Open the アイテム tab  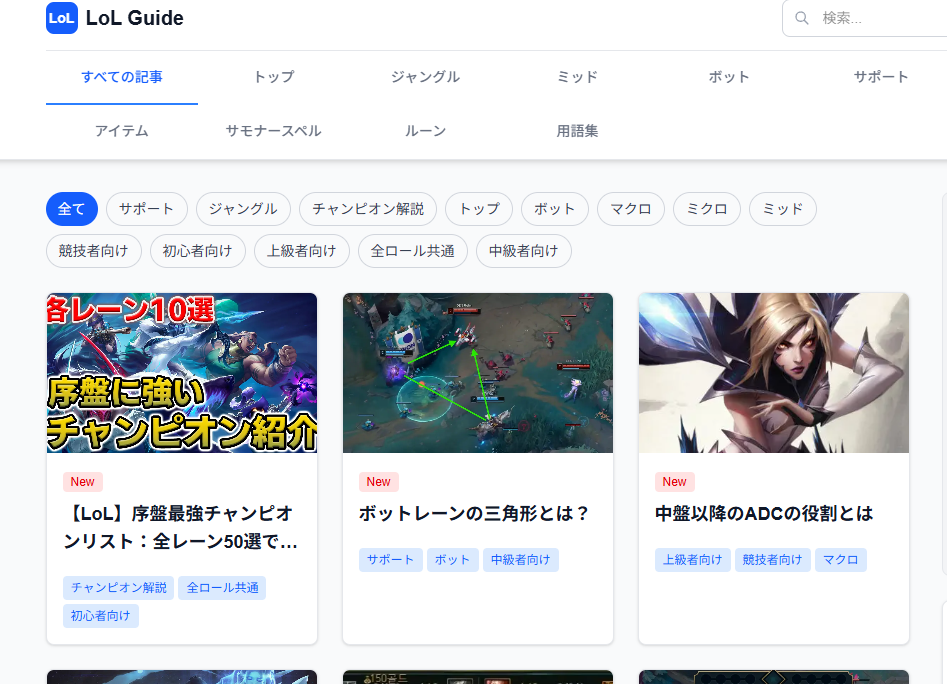click(x=122, y=131)
